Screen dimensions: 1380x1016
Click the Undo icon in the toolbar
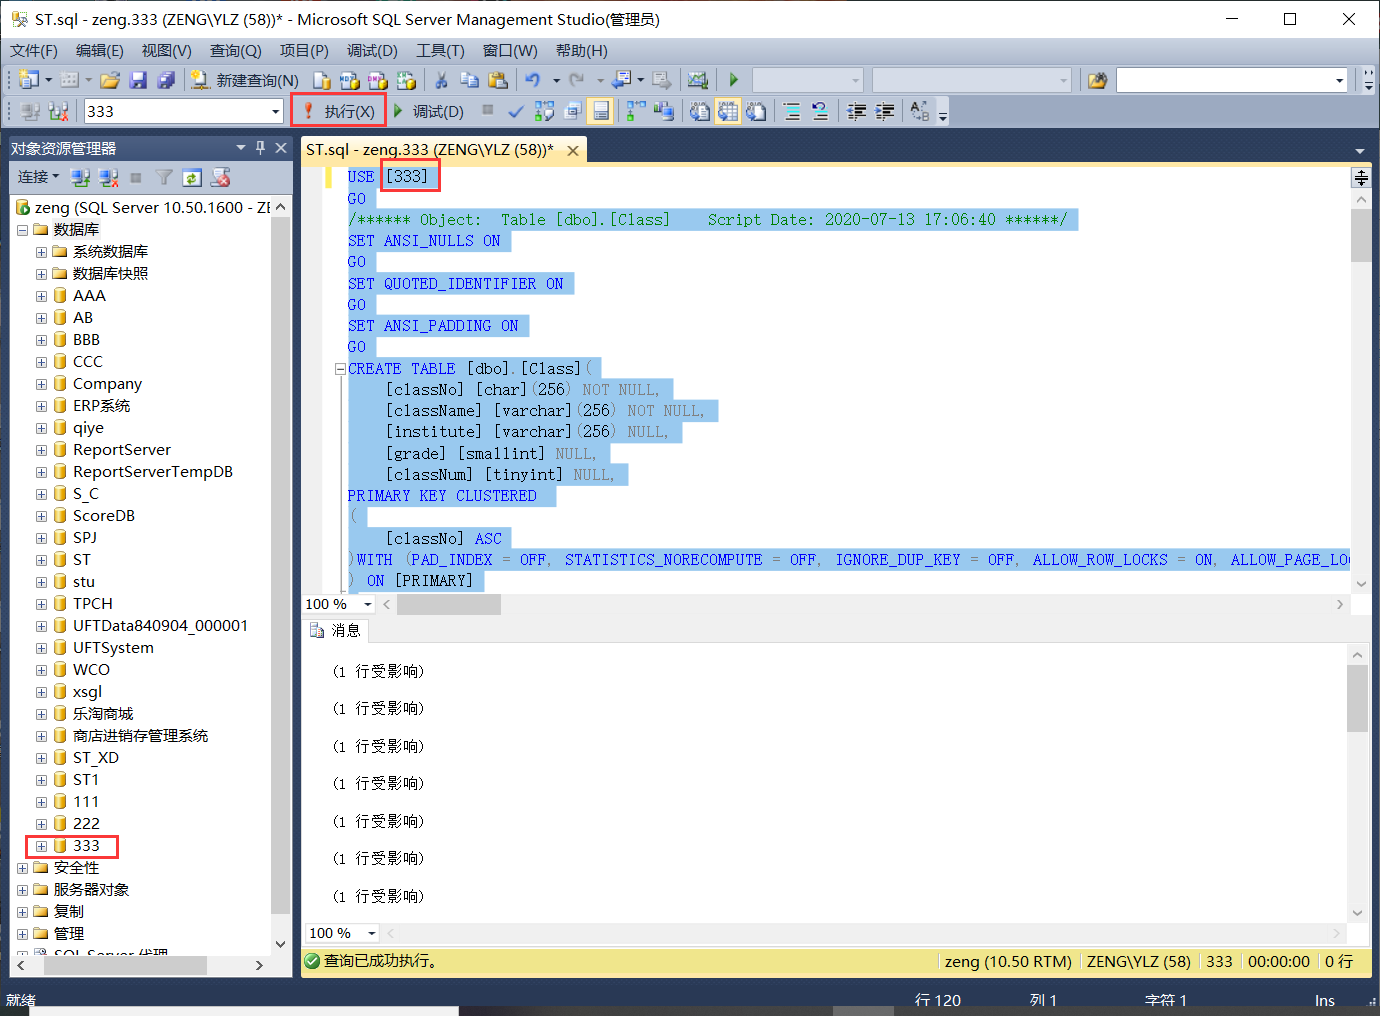click(x=530, y=80)
